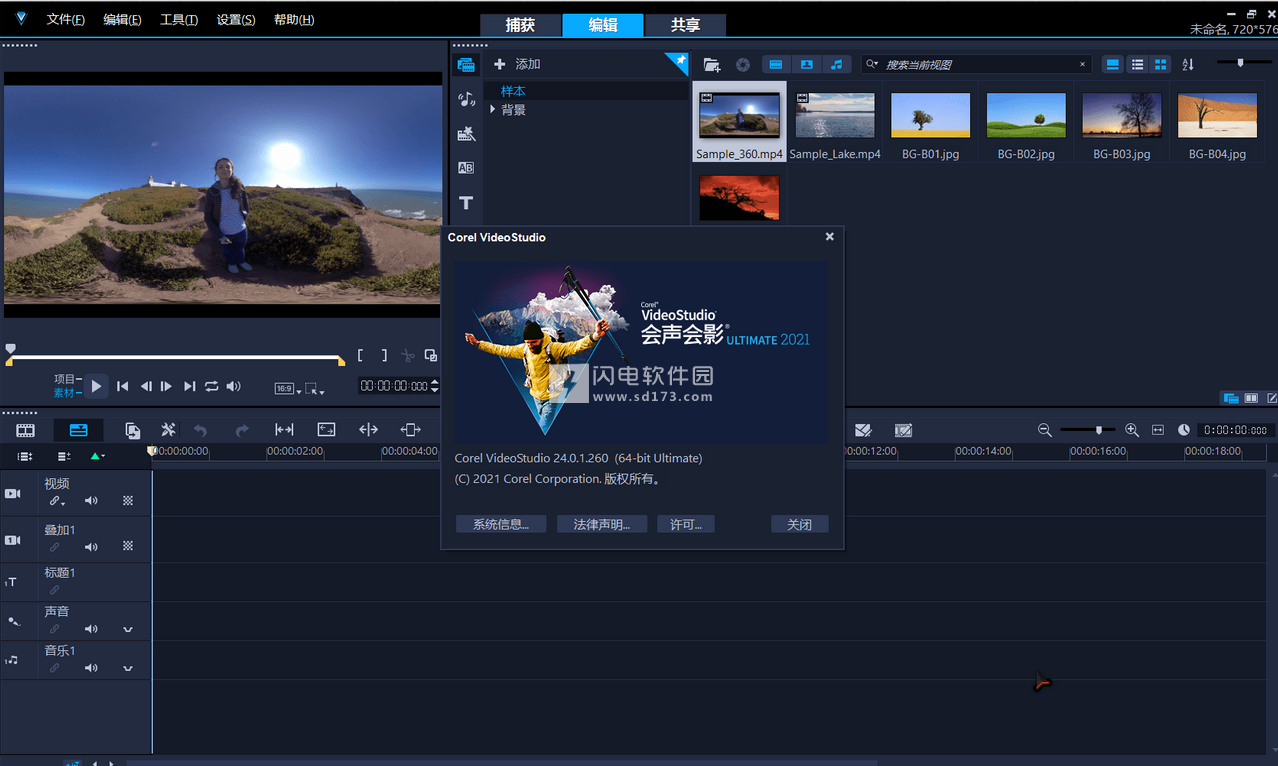
Task: Click the add or remove tracks icon
Action: coord(64,456)
